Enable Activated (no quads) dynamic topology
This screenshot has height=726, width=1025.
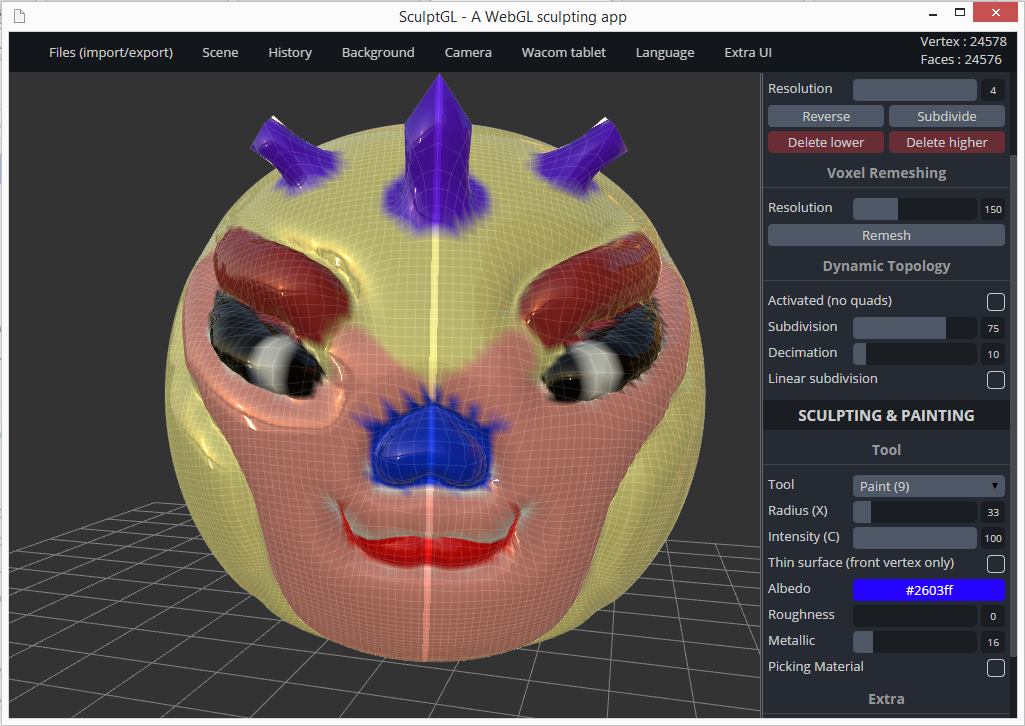pyautogui.click(x=996, y=301)
